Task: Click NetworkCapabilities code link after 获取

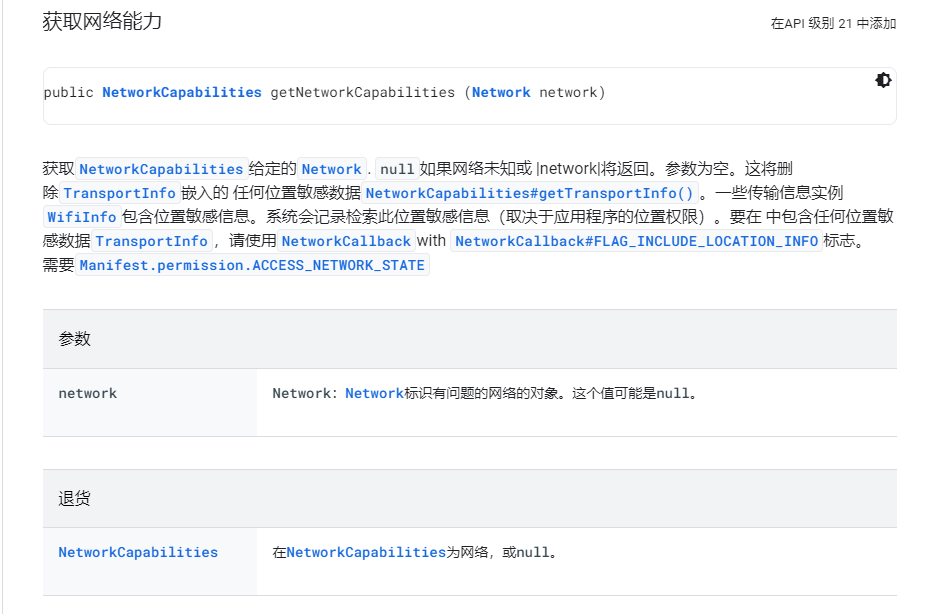Action: tap(161, 169)
